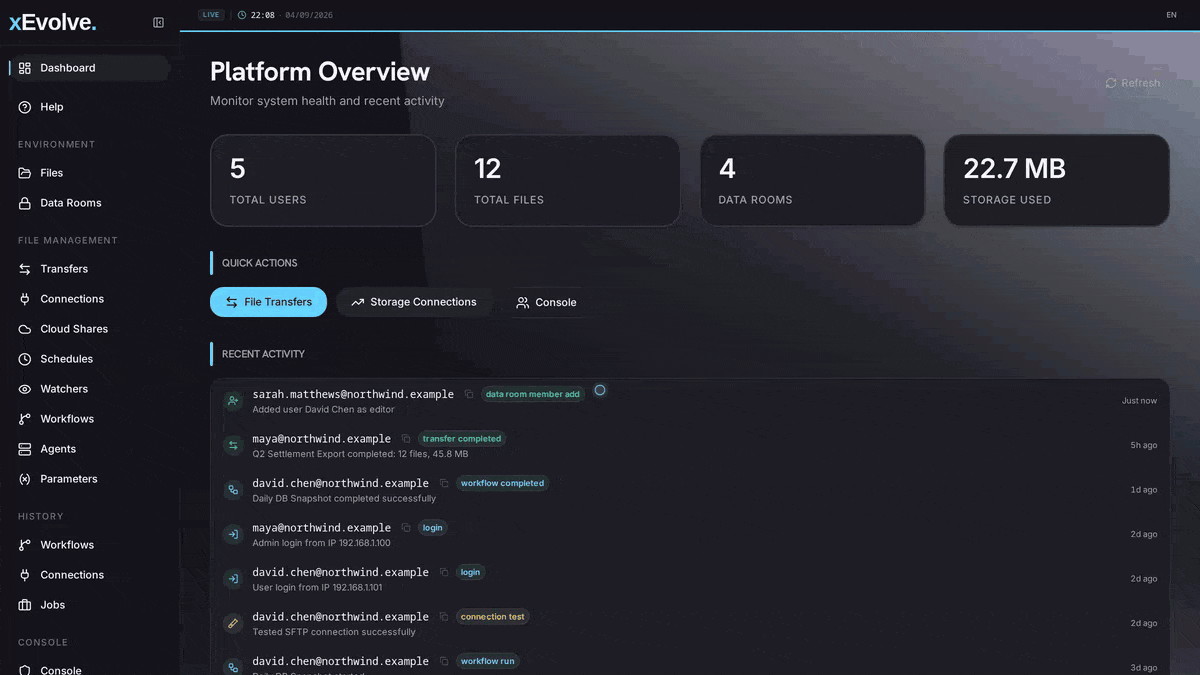
Task: Open Console at sidebar bottom
Action: point(89,668)
